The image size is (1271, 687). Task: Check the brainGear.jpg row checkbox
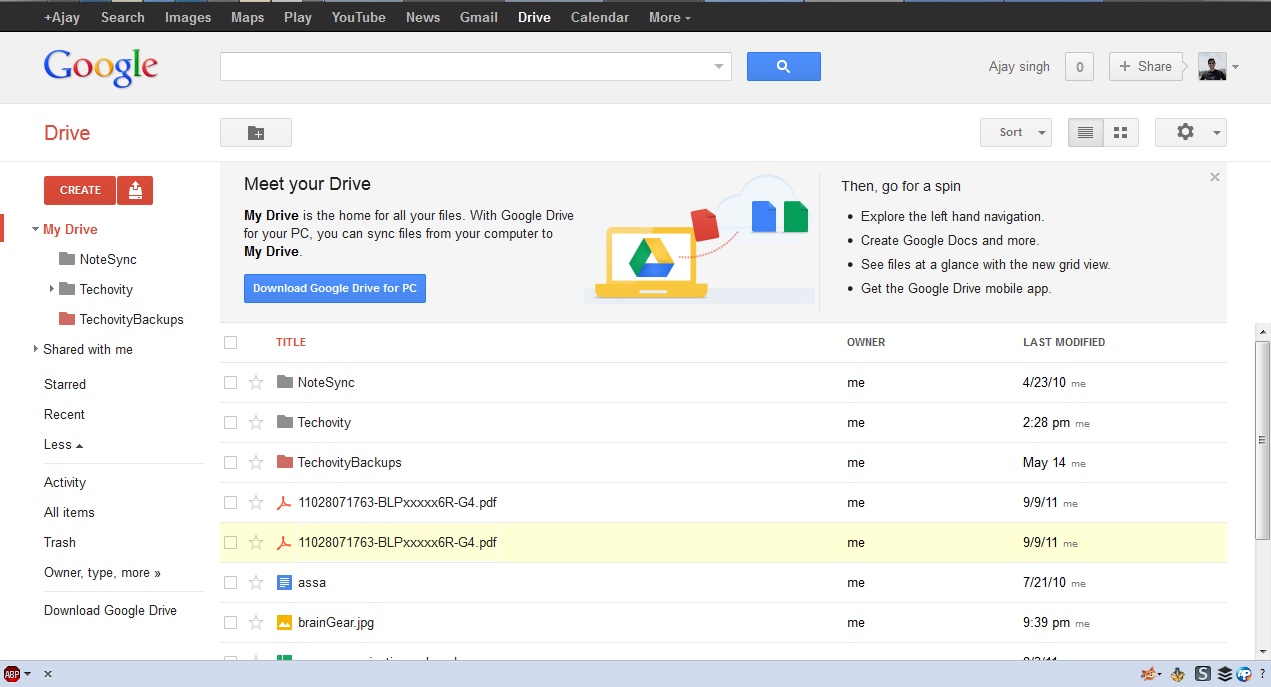click(230, 622)
